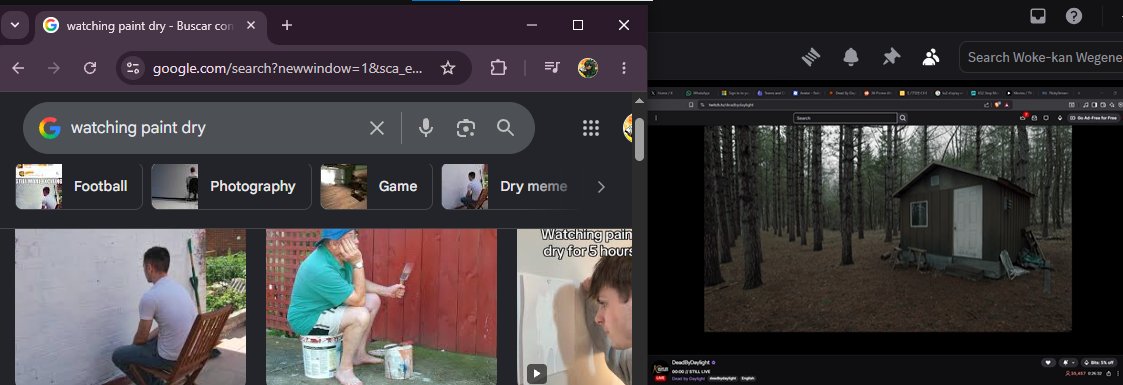The image size is (1123, 385).
Task: Toggle the Discord member list
Action: click(931, 57)
